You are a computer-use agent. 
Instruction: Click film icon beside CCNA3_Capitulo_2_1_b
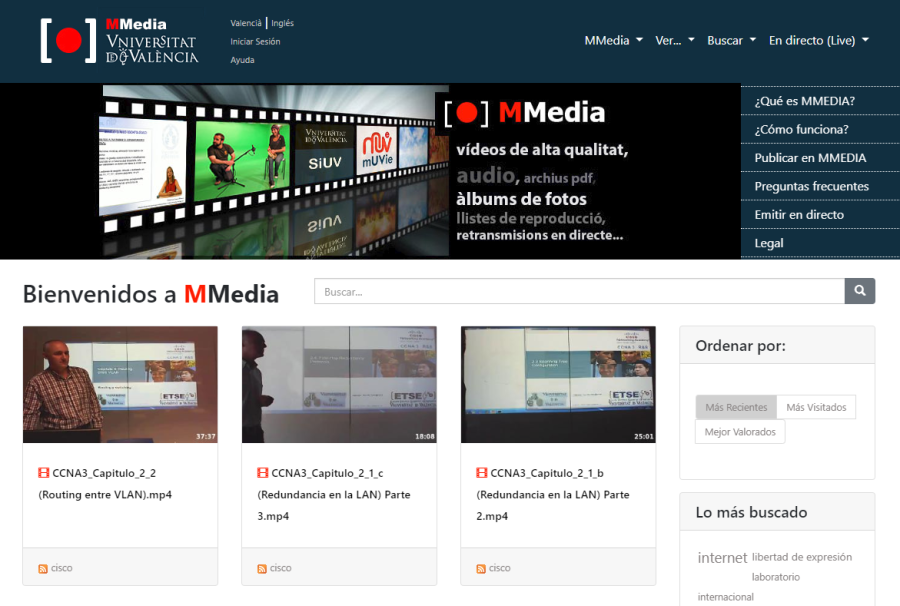click(x=482, y=473)
